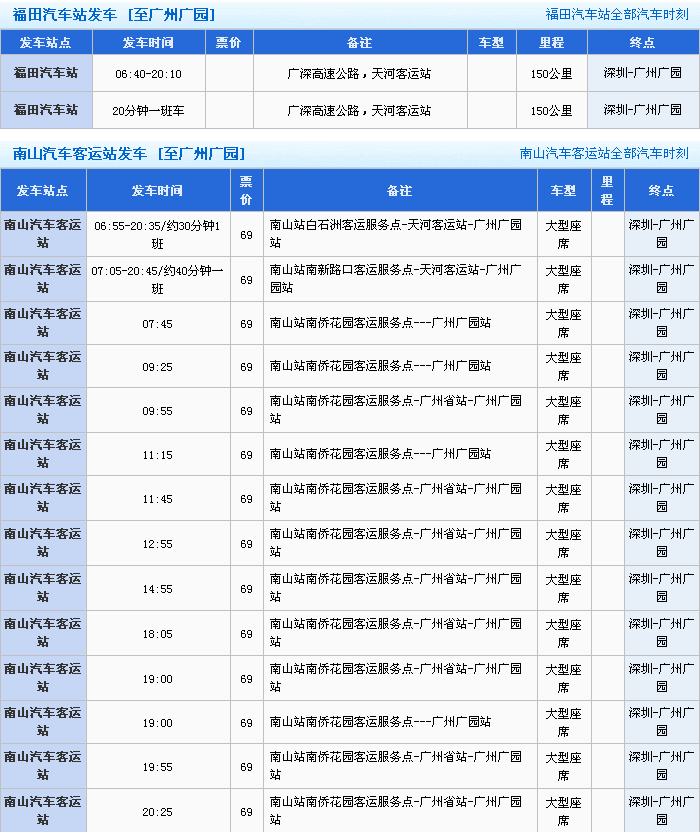
Task: Click 深圳-广州广园 in the 12:55 row
Action: [661, 543]
